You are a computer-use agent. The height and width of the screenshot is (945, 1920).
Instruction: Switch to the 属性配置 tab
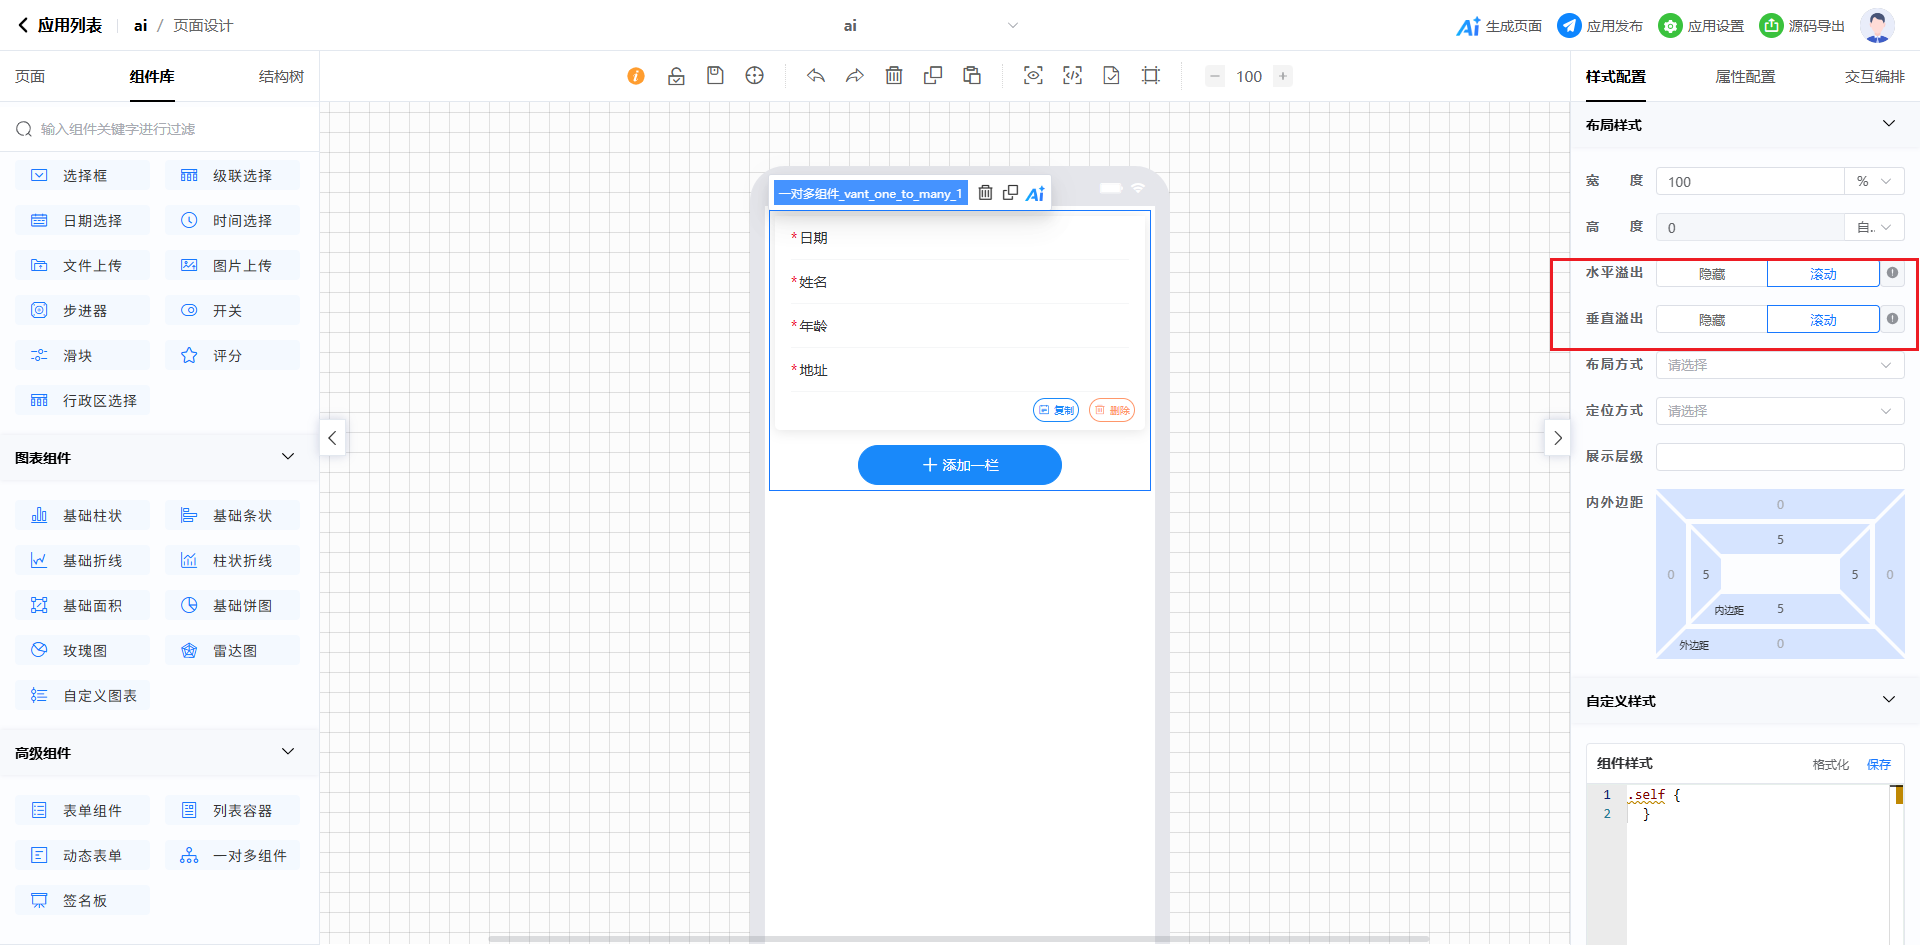pos(1745,77)
